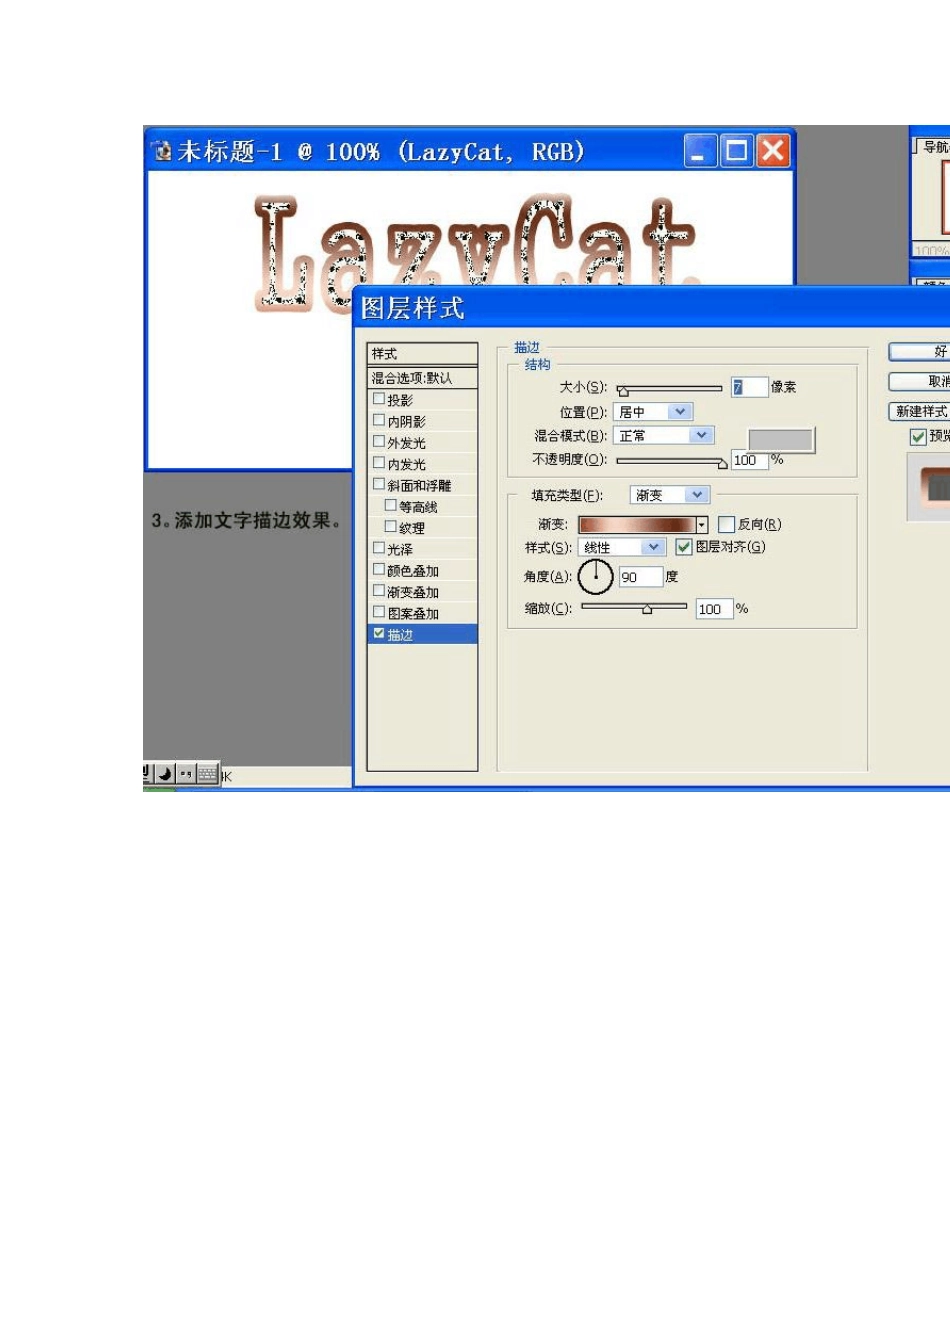This screenshot has height=1344, width=950.
Task: Click the brown gradient swatch bar
Action: (x=637, y=525)
